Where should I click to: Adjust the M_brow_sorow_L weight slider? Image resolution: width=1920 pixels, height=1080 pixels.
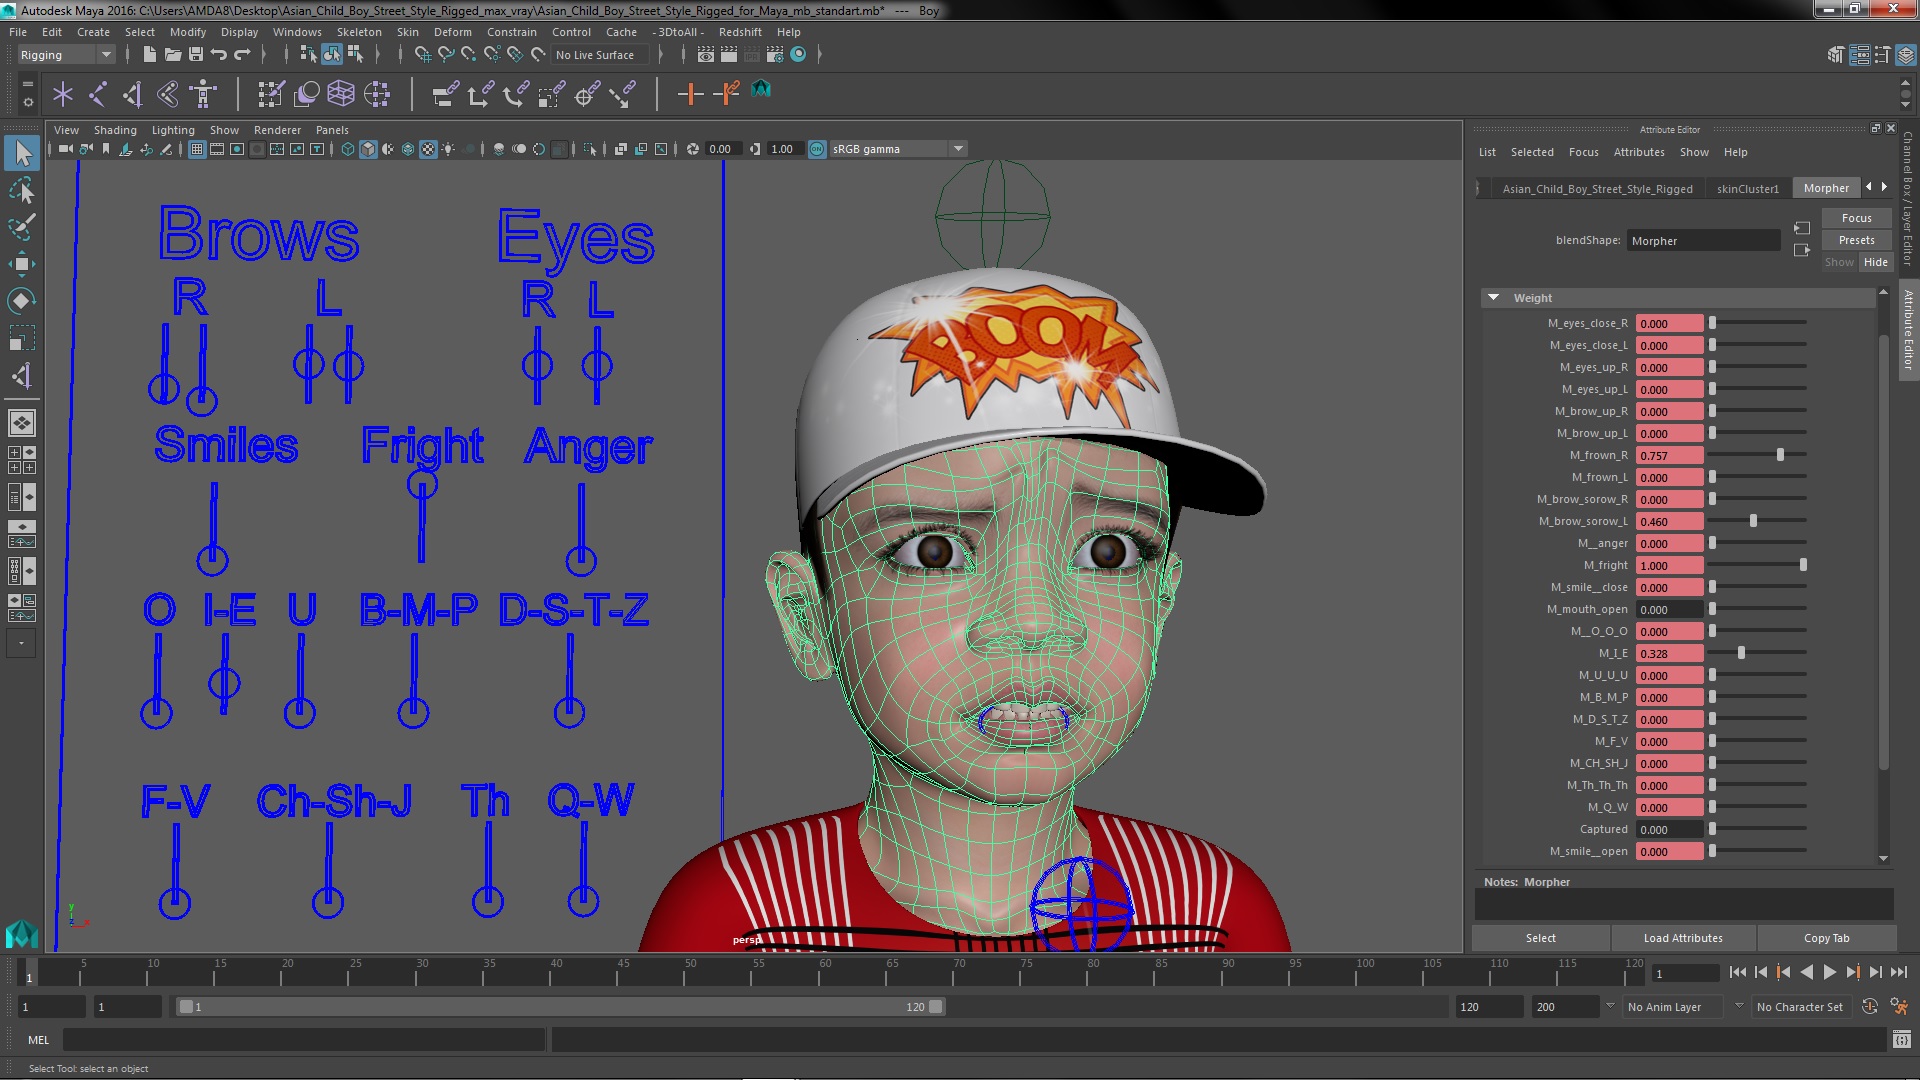tap(1753, 521)
